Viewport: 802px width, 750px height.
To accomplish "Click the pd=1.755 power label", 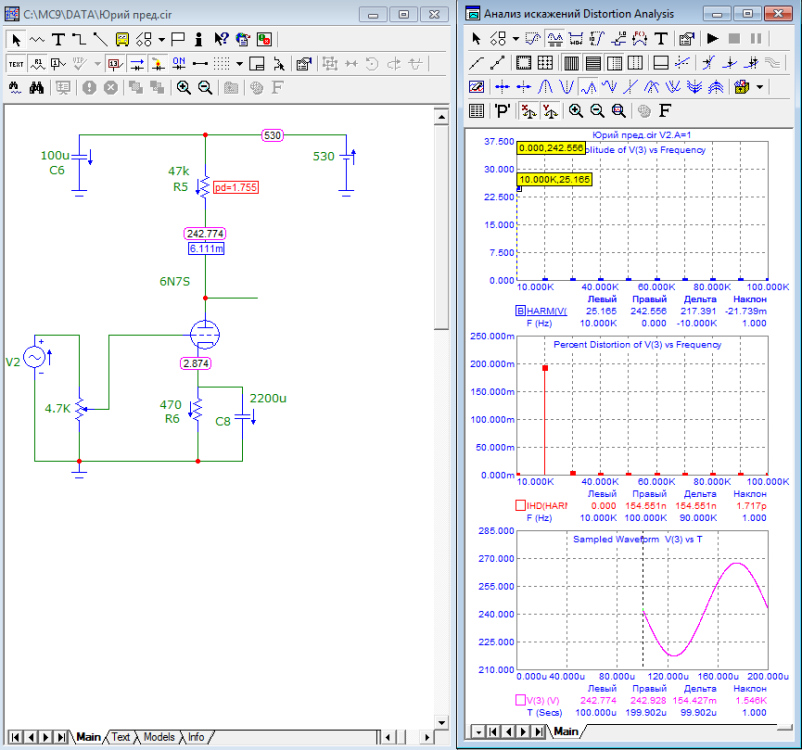I will click(236, 187).
